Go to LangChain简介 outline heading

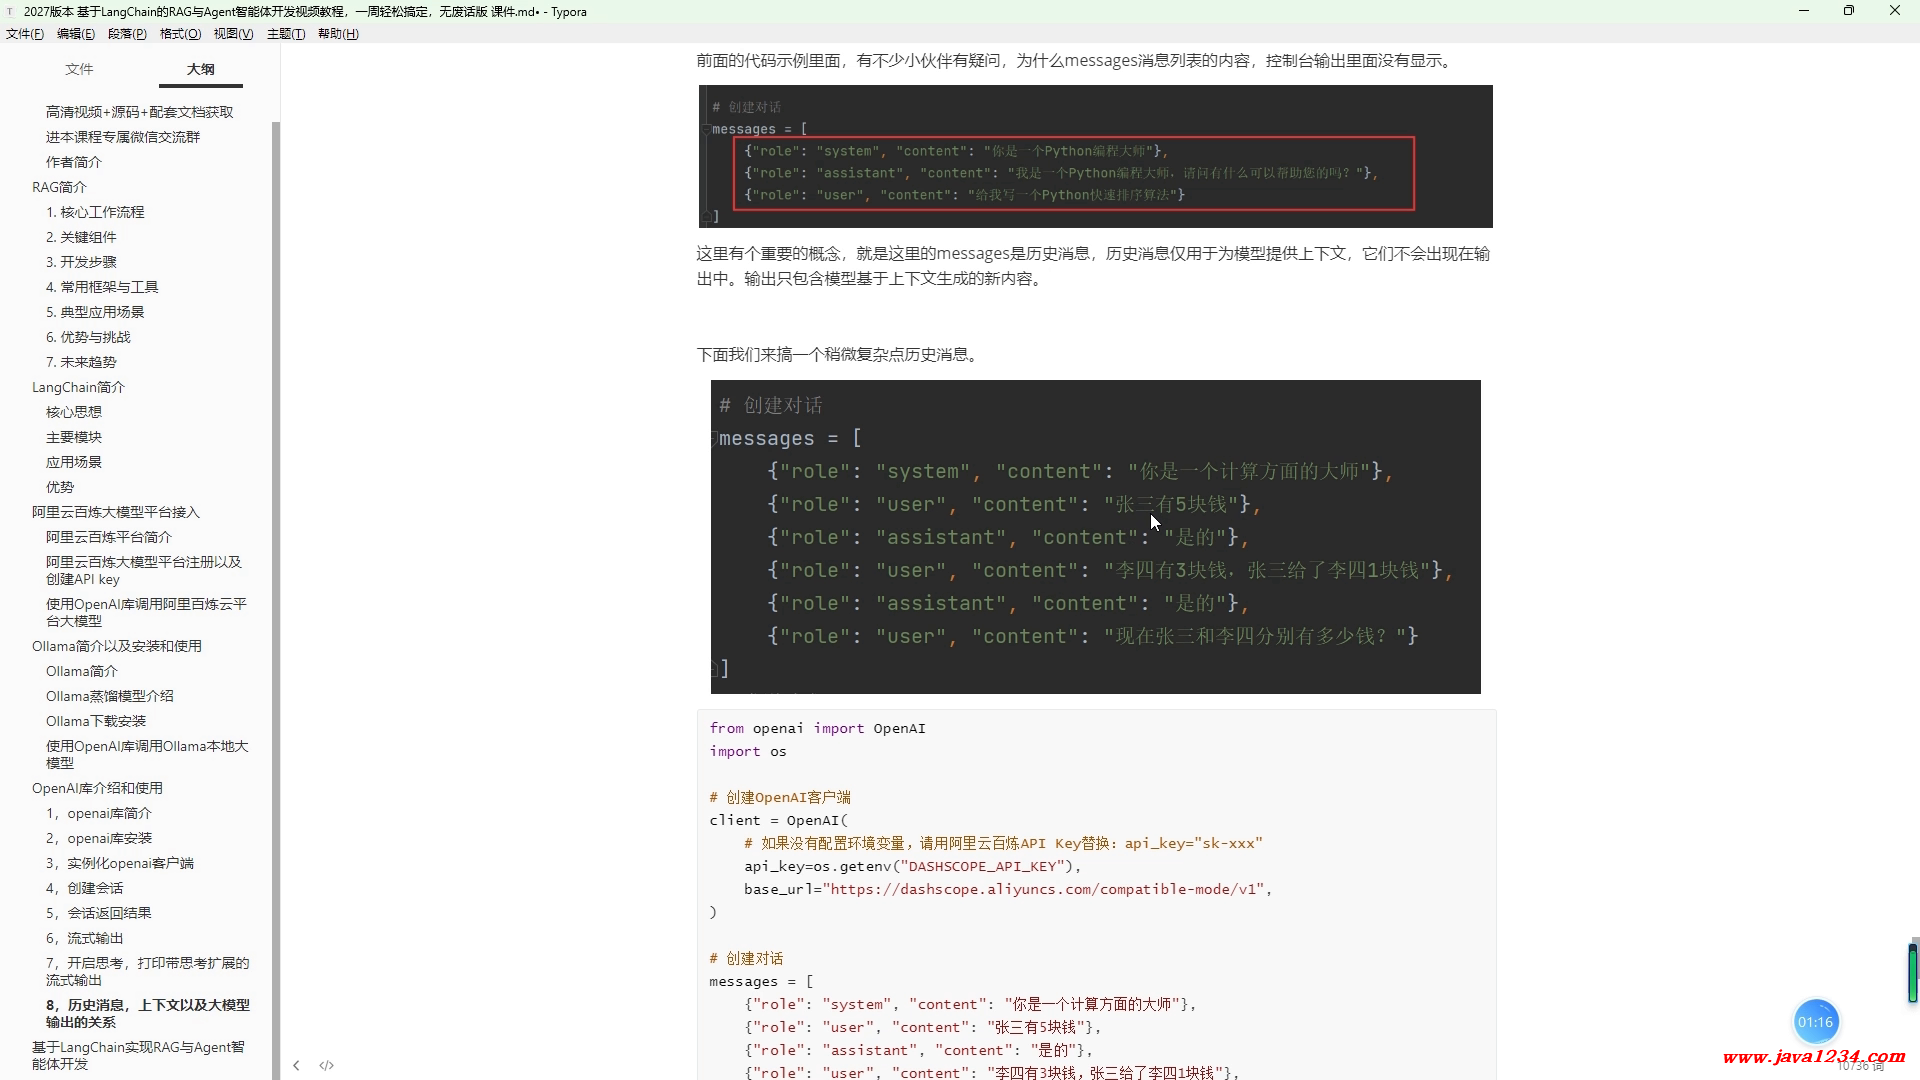[x=78, y=387]
